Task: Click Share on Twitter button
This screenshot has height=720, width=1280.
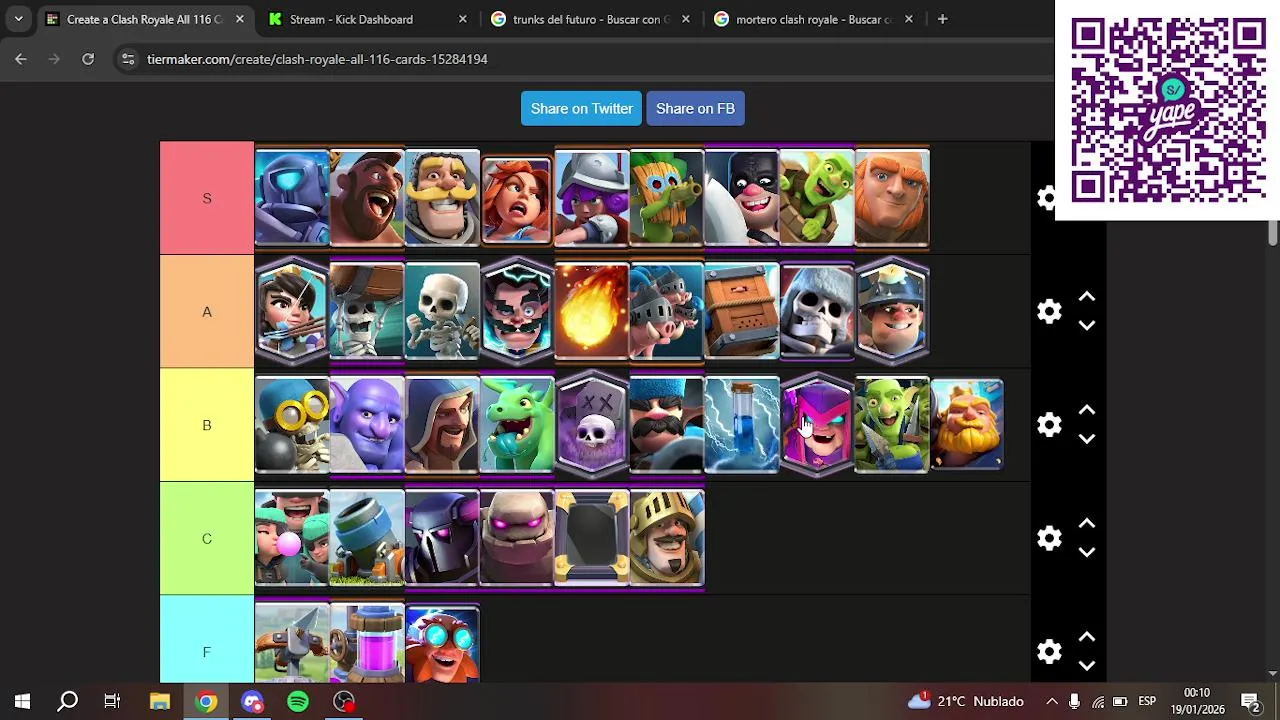Action: [x=581, y=108]
